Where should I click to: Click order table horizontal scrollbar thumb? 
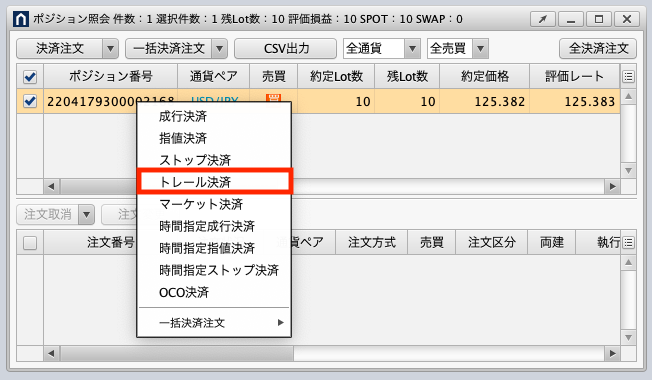click(177, 354)
